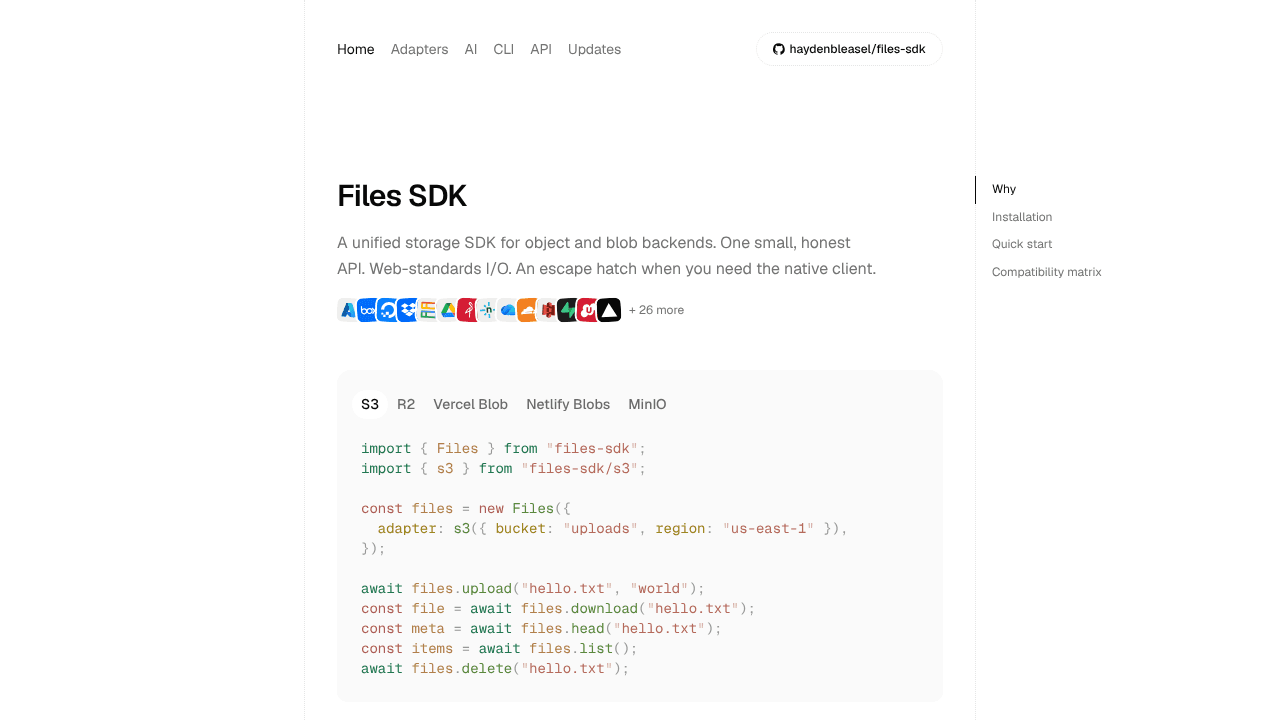Screen dimensions: 1280x720
Task: Jump to the Why section
Action: point(1004,189)
